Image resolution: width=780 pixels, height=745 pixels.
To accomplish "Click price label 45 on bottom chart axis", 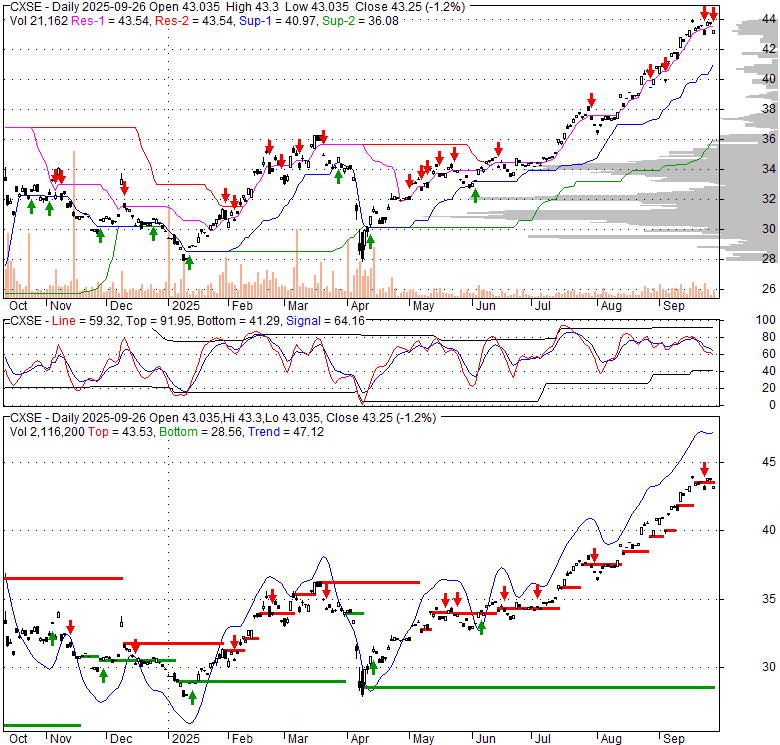I will point(769,462).
